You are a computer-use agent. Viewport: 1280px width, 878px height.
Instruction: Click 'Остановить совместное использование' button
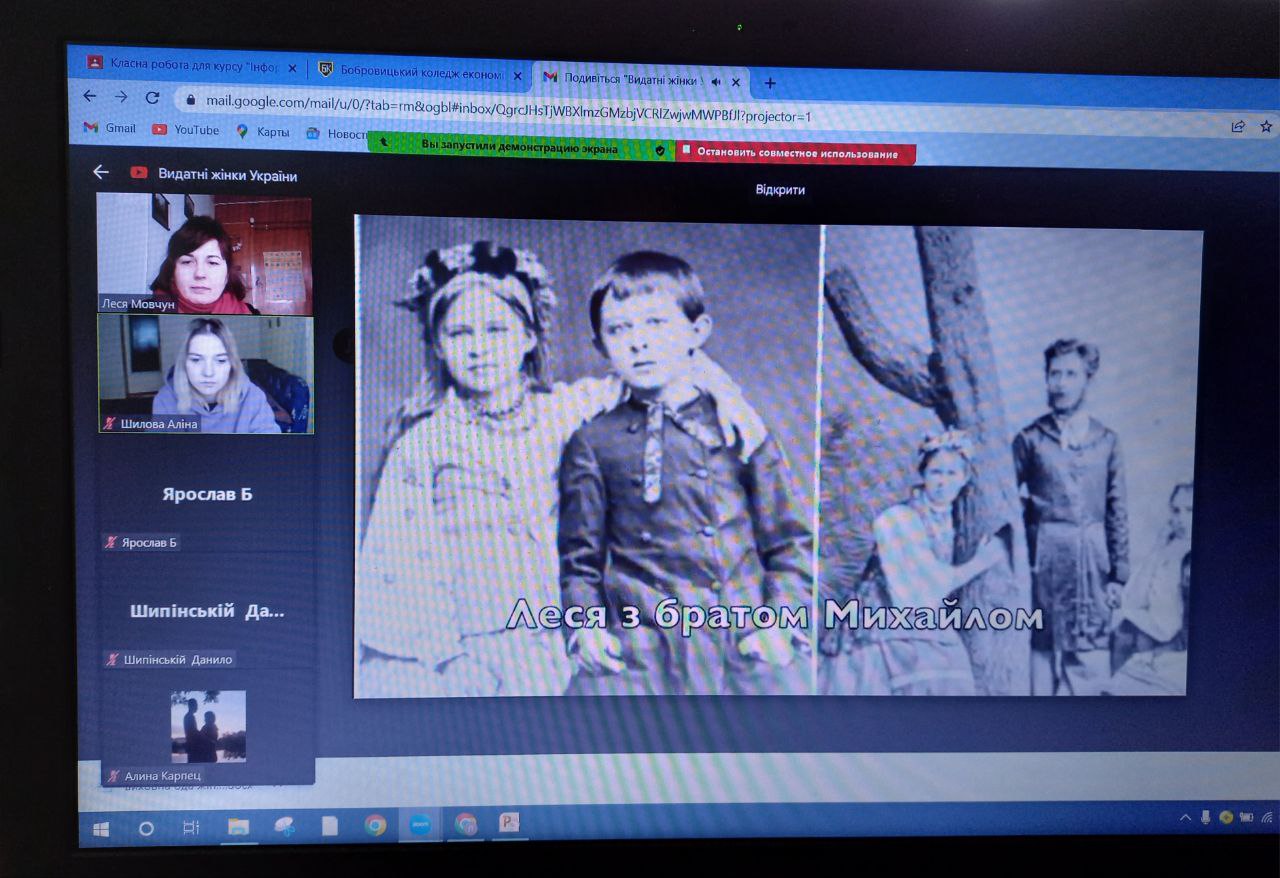click(x=796, y=153)
